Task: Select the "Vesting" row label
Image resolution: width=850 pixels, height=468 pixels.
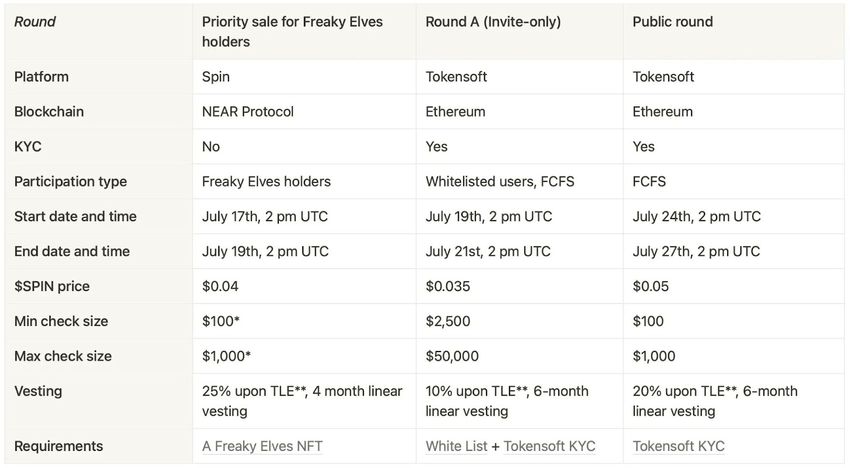Action: 38,391
